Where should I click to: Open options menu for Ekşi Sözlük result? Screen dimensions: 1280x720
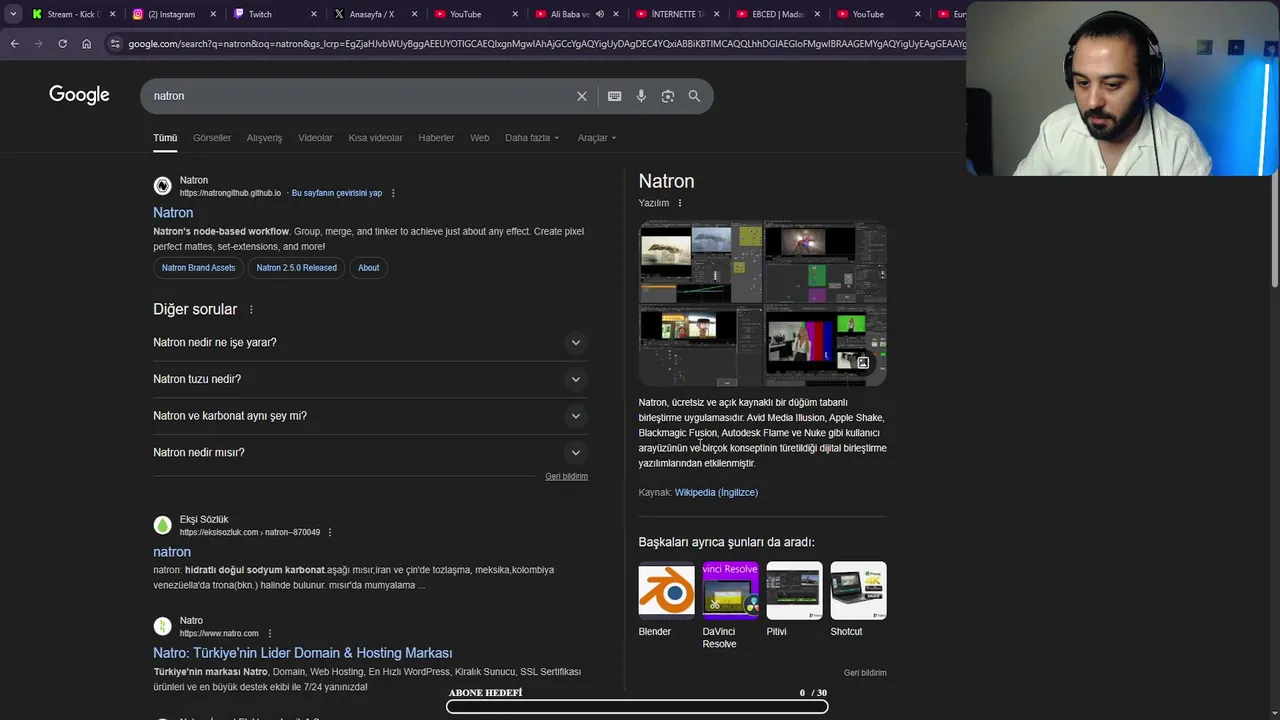click(330, 532)
